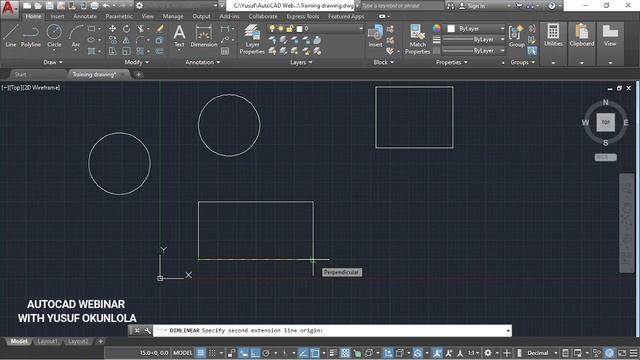640x360 pixels.
Task: Click the Mirror tool icon
Action: (x=126, y=40)
